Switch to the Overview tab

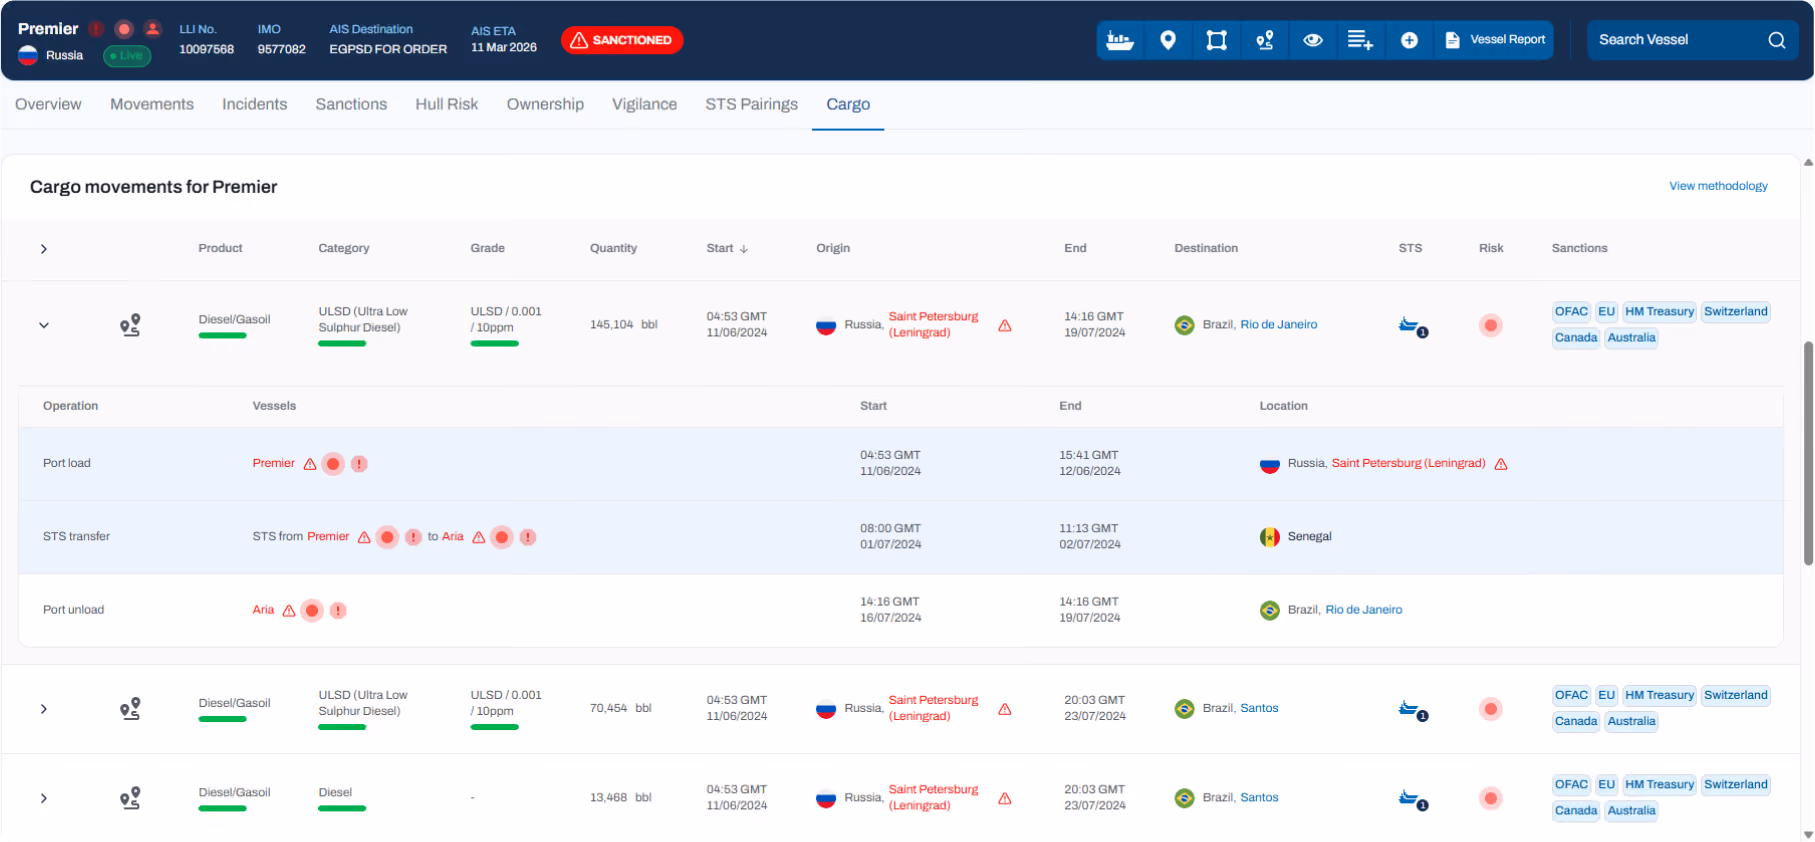[48, 104]
